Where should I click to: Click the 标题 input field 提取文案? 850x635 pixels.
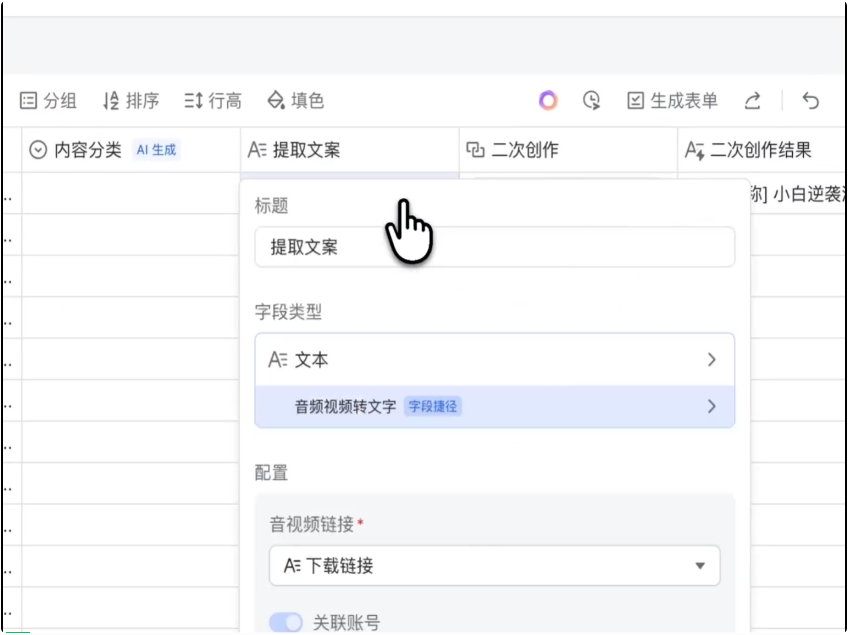[x=494, y=247]
